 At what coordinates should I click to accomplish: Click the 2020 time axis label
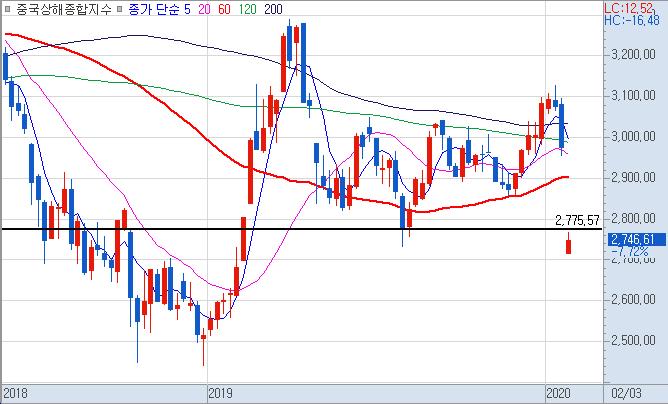tap(559, 393)
